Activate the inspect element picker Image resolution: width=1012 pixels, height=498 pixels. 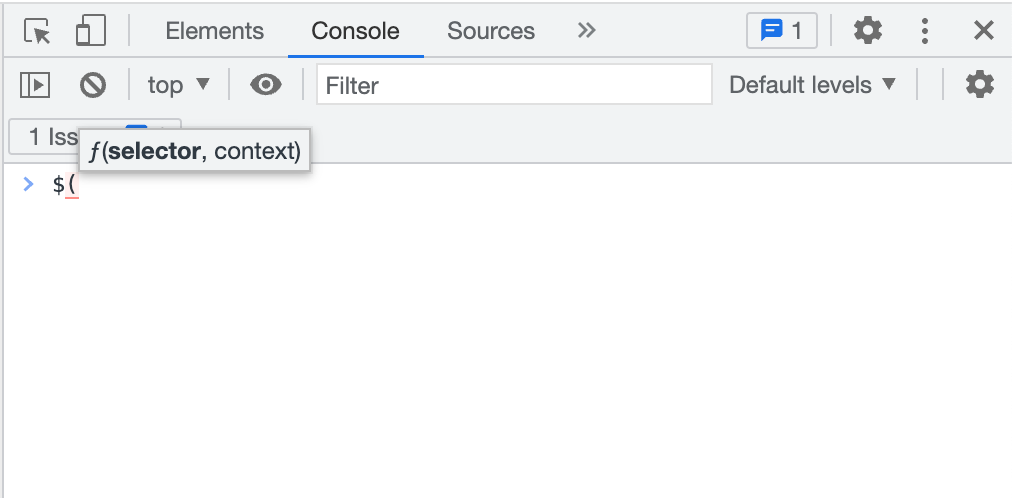37,32
